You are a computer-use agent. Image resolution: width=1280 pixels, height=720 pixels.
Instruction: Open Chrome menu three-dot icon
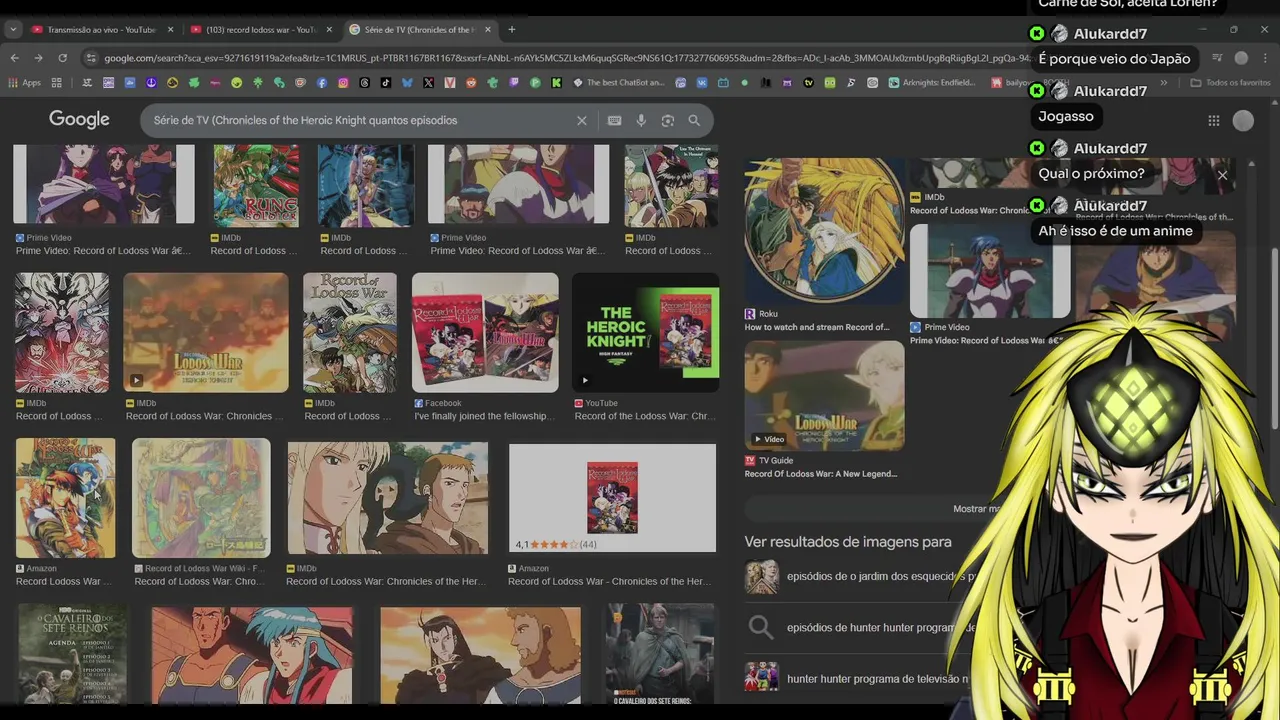[1266, 58]
